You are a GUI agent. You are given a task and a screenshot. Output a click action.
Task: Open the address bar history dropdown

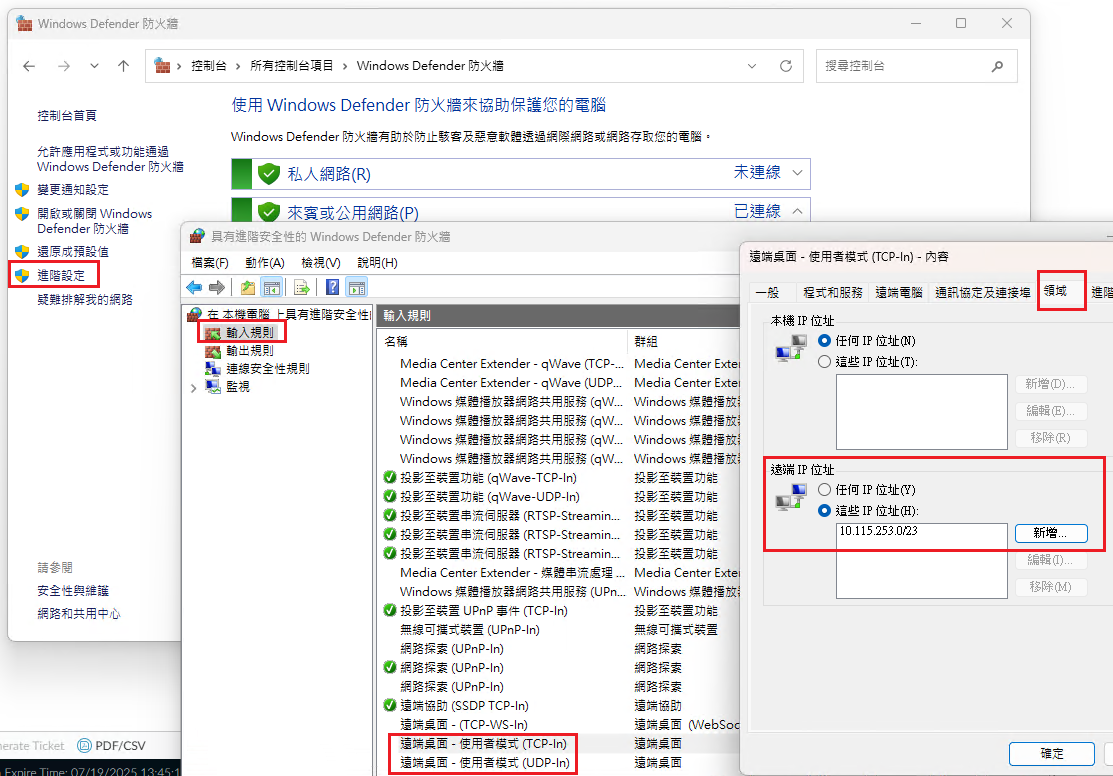click(x=753, y=66)
